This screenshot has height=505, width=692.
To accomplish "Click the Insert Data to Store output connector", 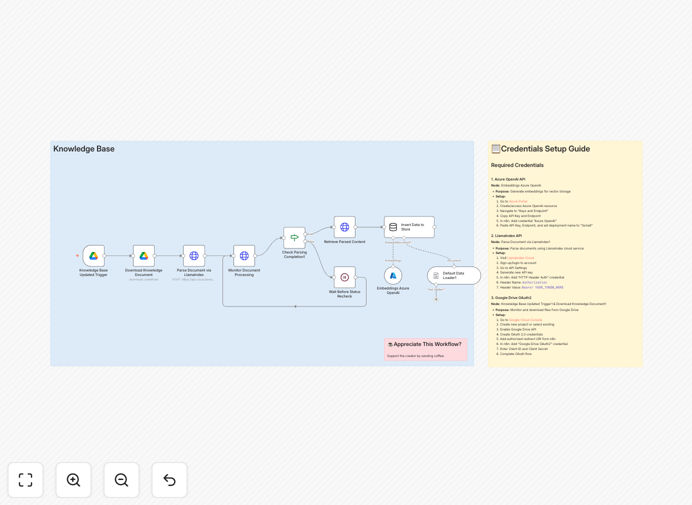I will coord(435,227).
